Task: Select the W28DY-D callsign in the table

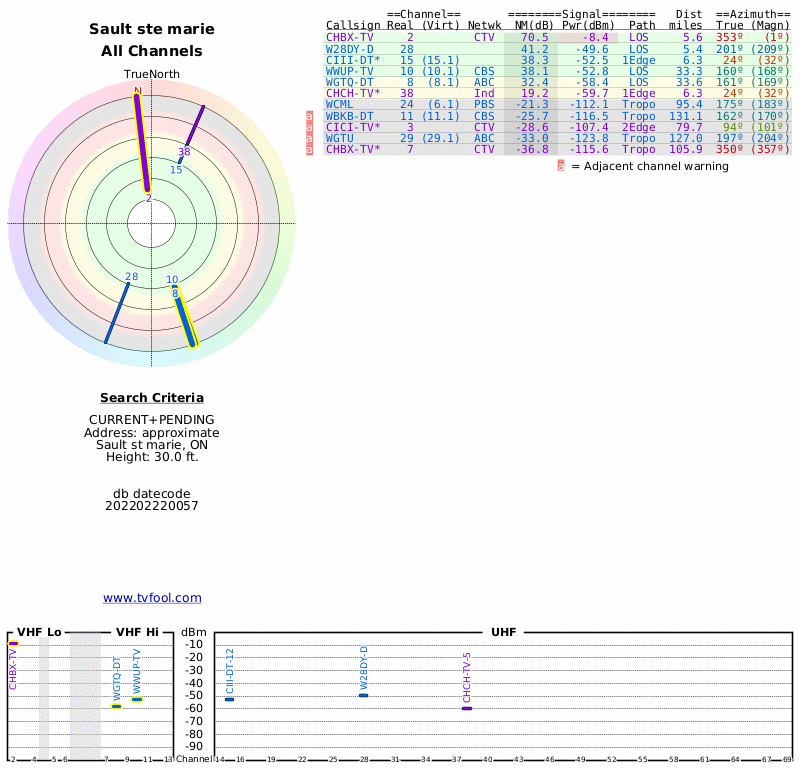Action: pos(350,48)
